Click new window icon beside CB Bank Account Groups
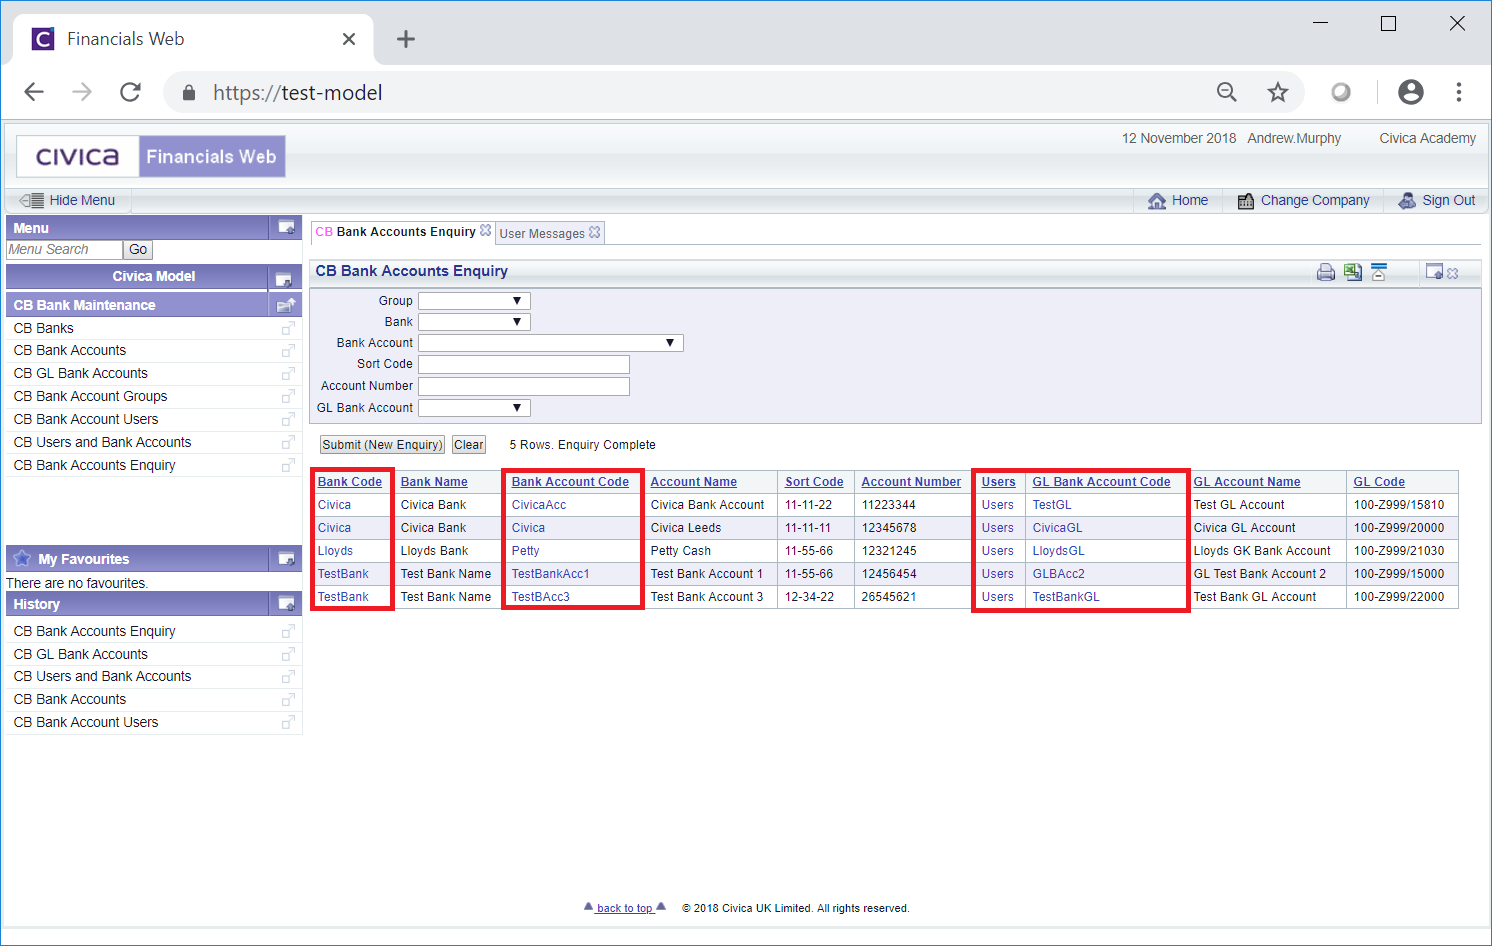 (288, 396)
